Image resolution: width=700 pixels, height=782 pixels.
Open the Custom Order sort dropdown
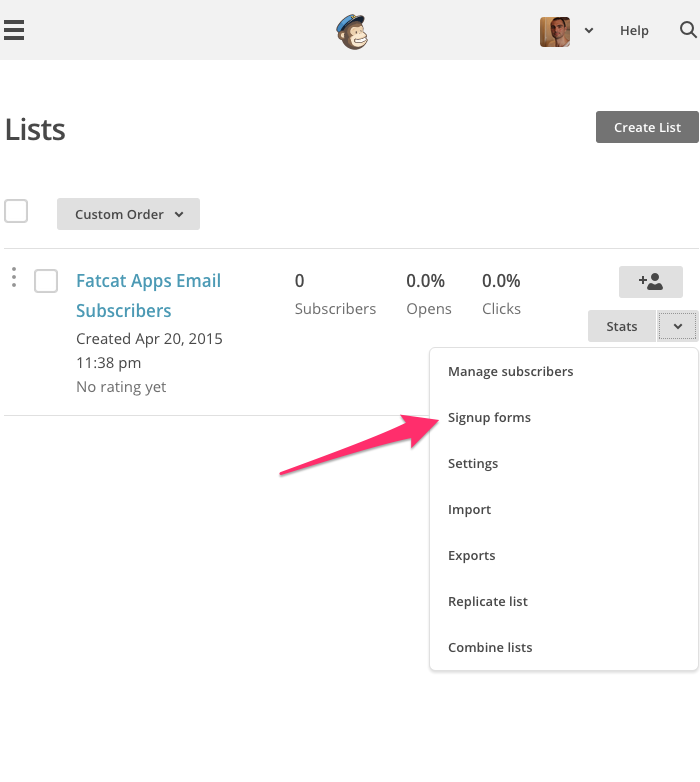[128, 214]
